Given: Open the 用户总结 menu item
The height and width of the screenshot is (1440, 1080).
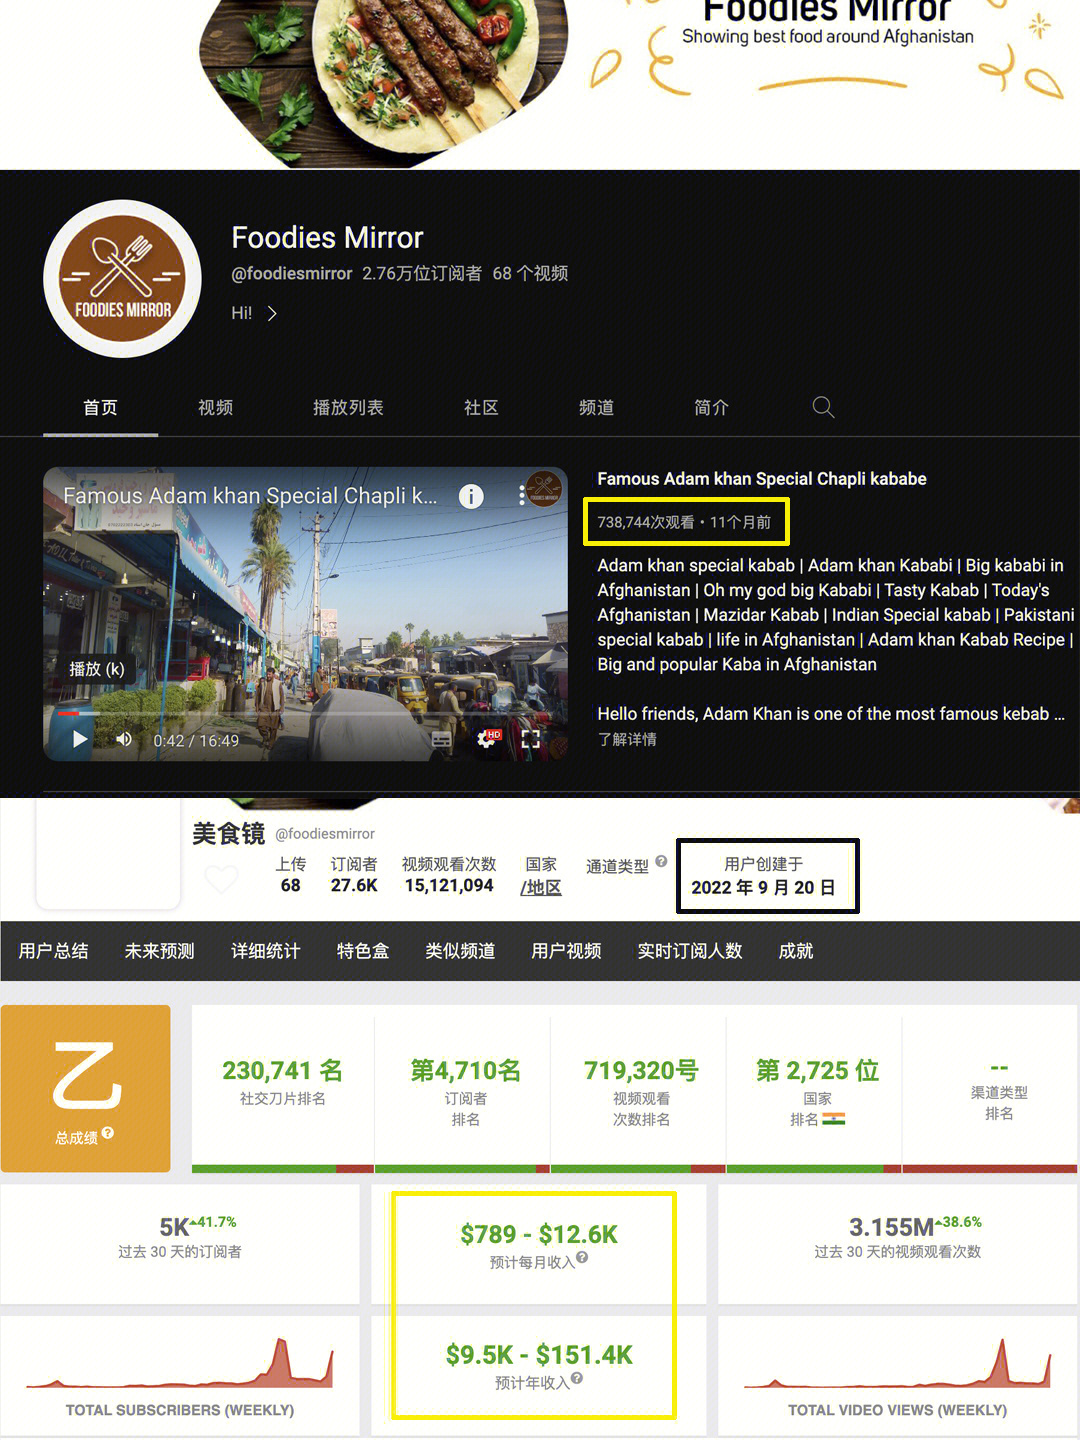Looking at the screenshot, I should tap(53, 951).
